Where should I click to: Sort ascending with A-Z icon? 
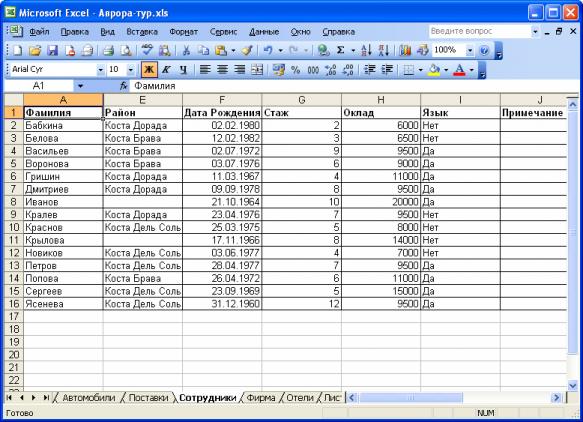tap(366, 50)
